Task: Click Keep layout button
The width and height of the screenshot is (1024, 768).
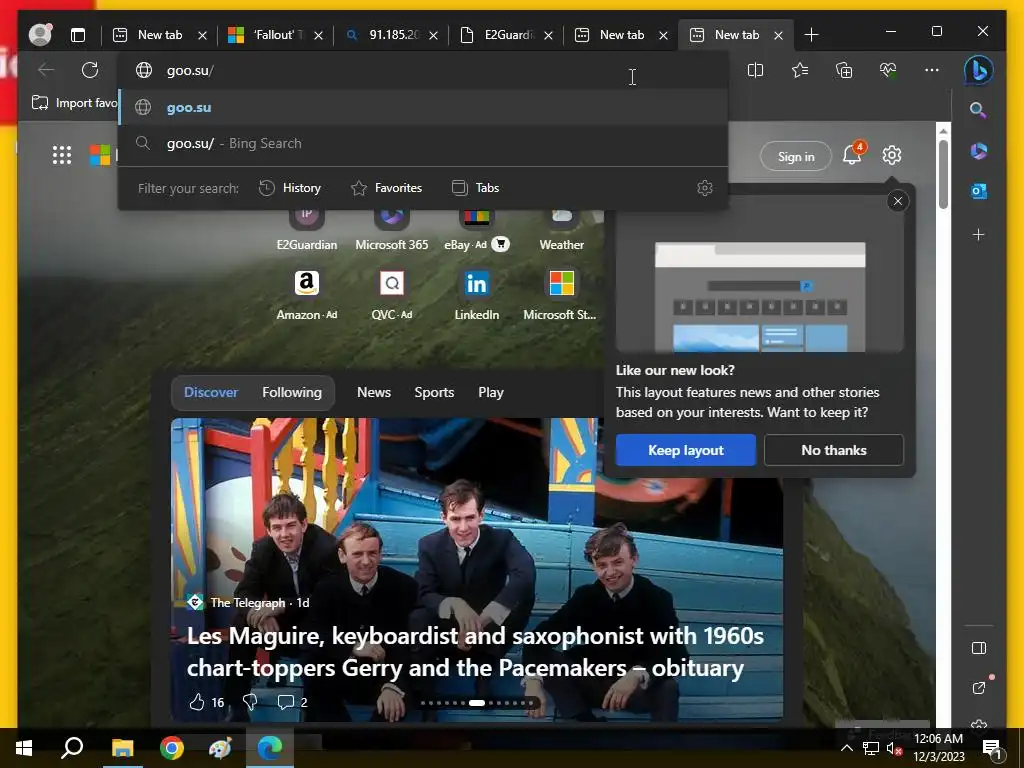Action: coord(686,450)
